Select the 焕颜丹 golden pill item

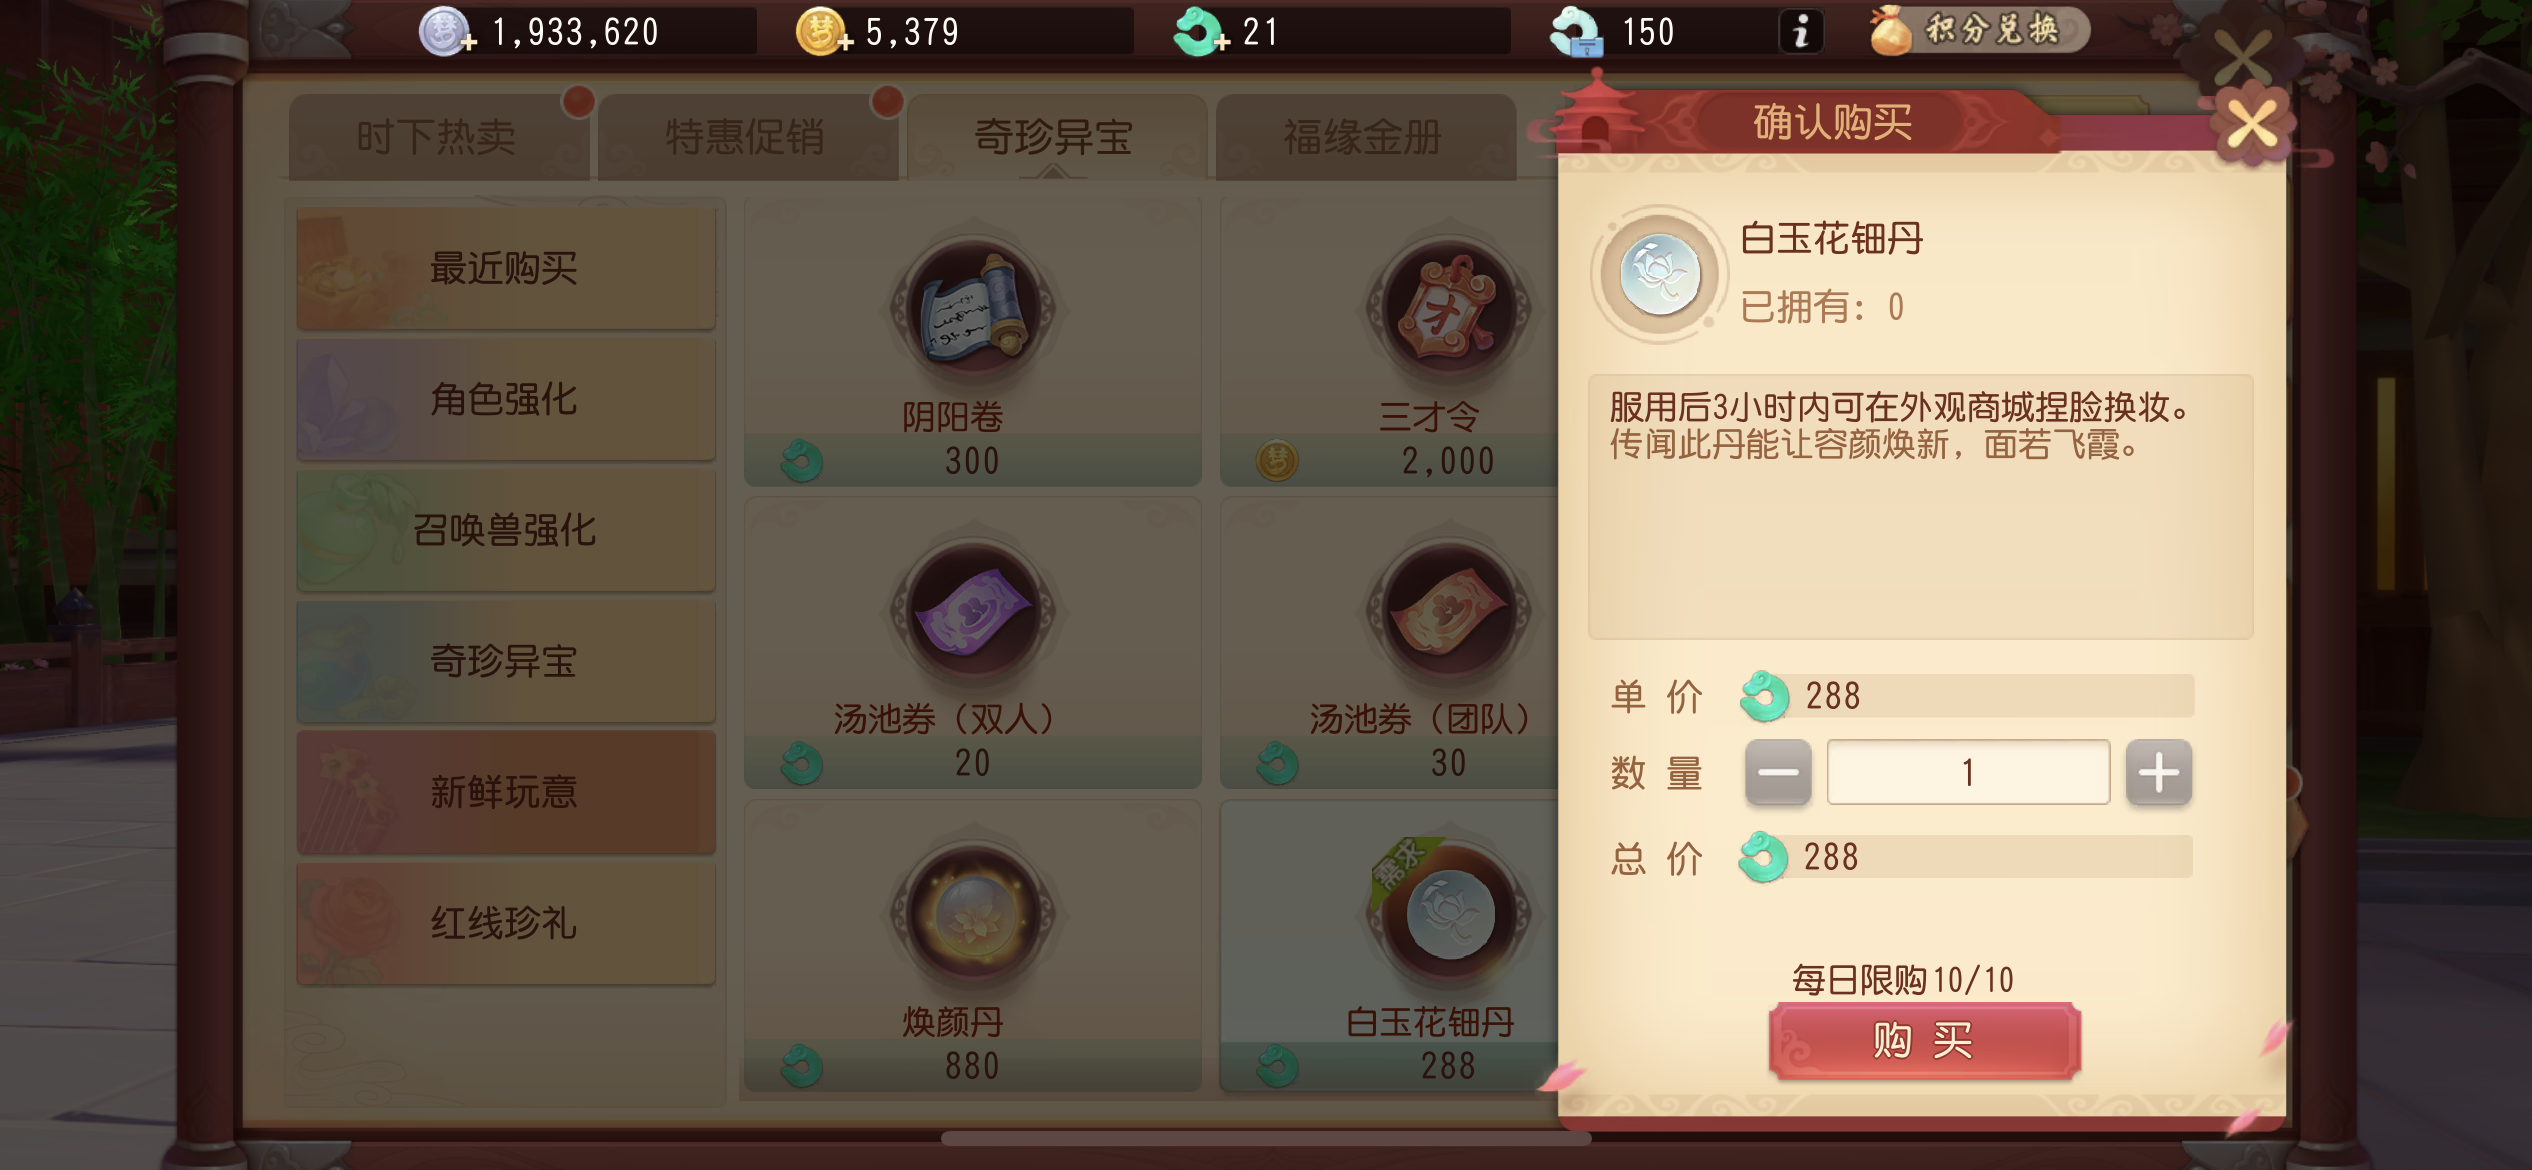coord(972,947)
